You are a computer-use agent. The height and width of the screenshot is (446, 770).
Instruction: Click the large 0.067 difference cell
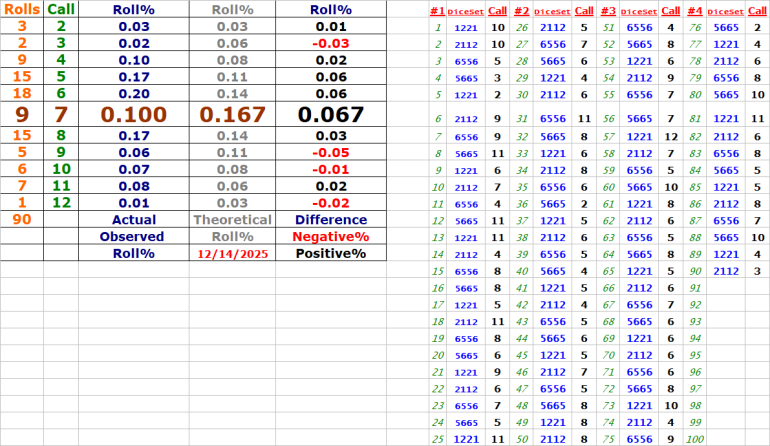click(329, 114)
